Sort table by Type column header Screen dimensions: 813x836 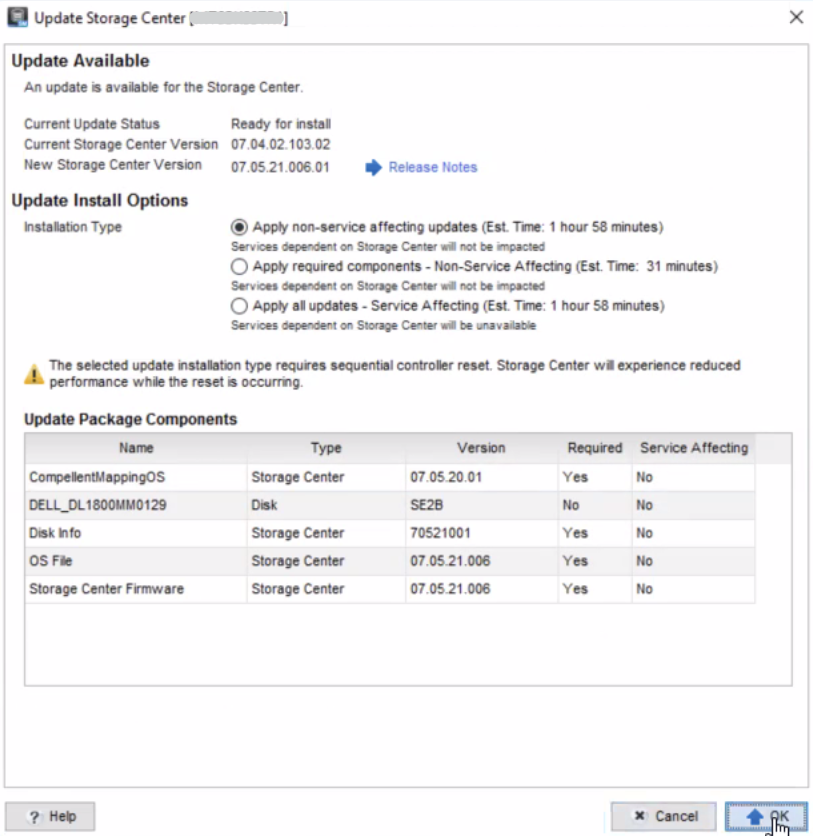pos(326,448)
